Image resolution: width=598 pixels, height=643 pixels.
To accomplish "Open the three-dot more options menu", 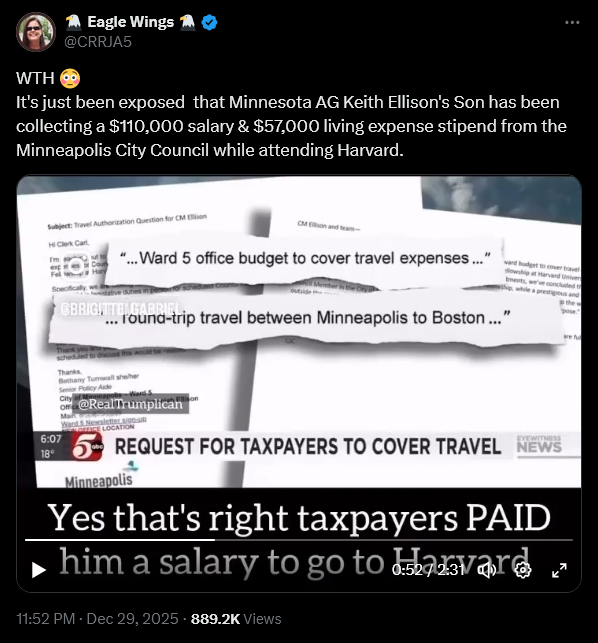I will click(572, 22).
